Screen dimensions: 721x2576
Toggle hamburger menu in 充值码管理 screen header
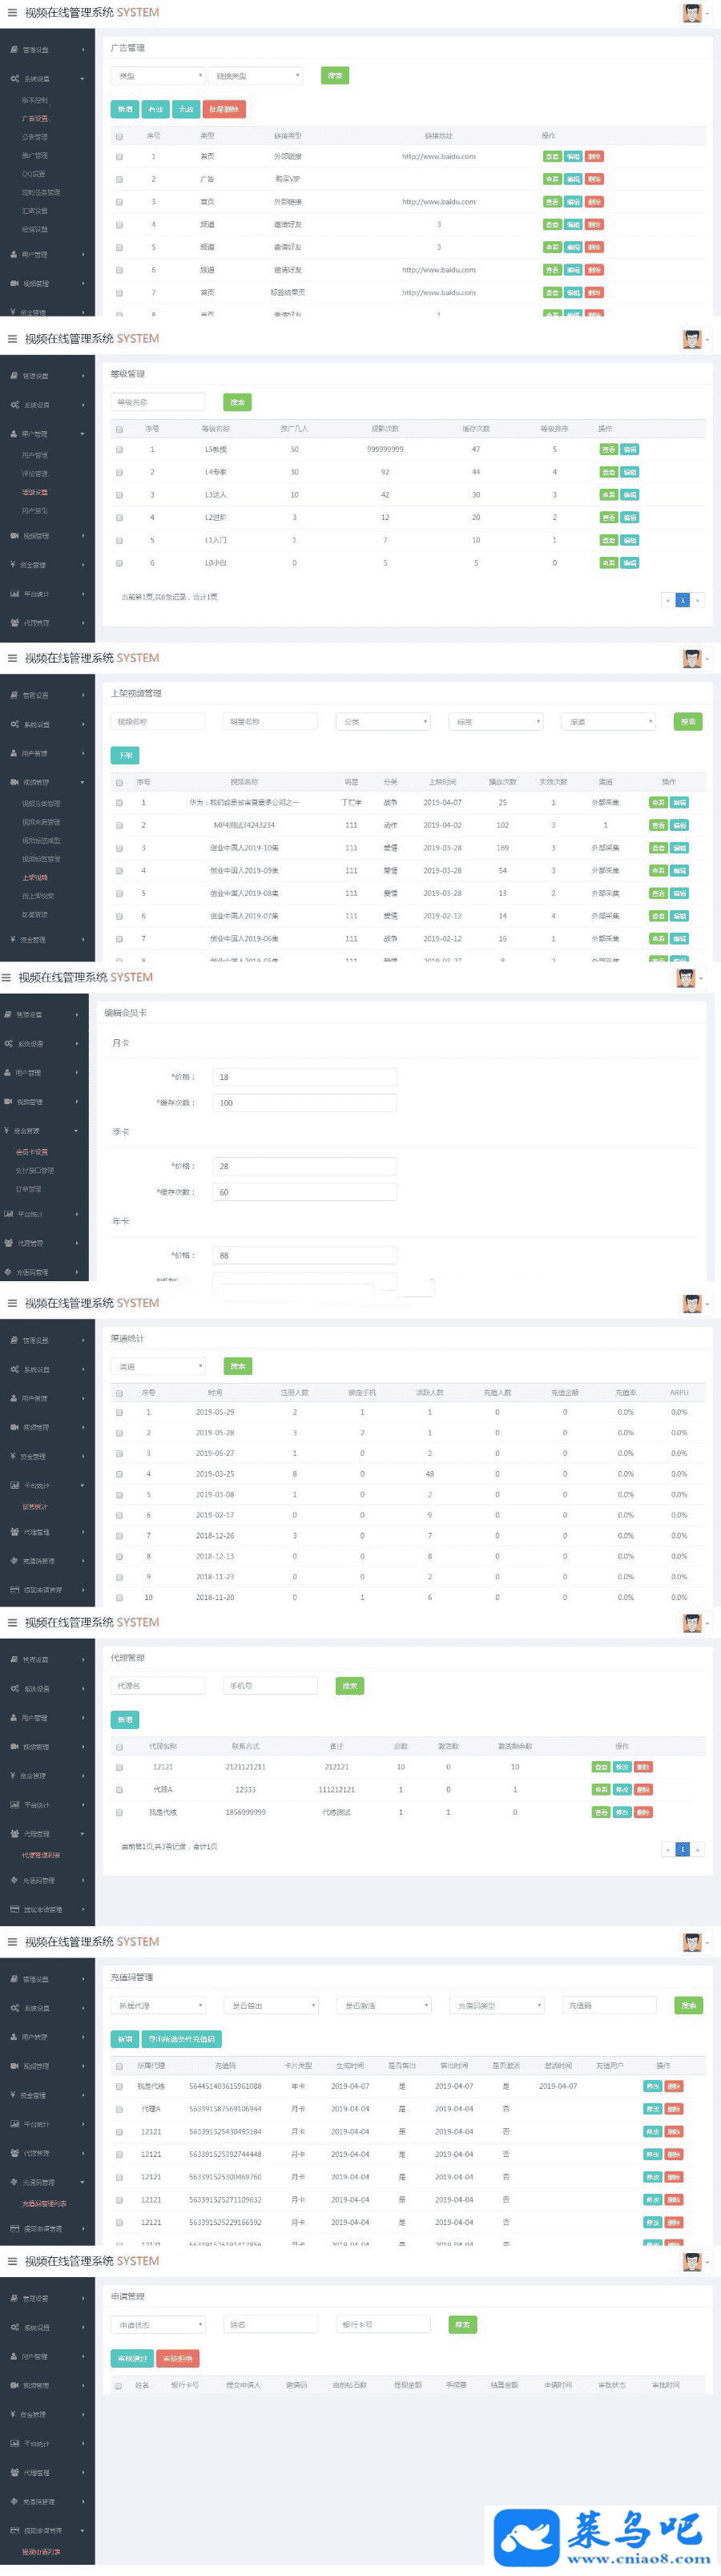12,1942
